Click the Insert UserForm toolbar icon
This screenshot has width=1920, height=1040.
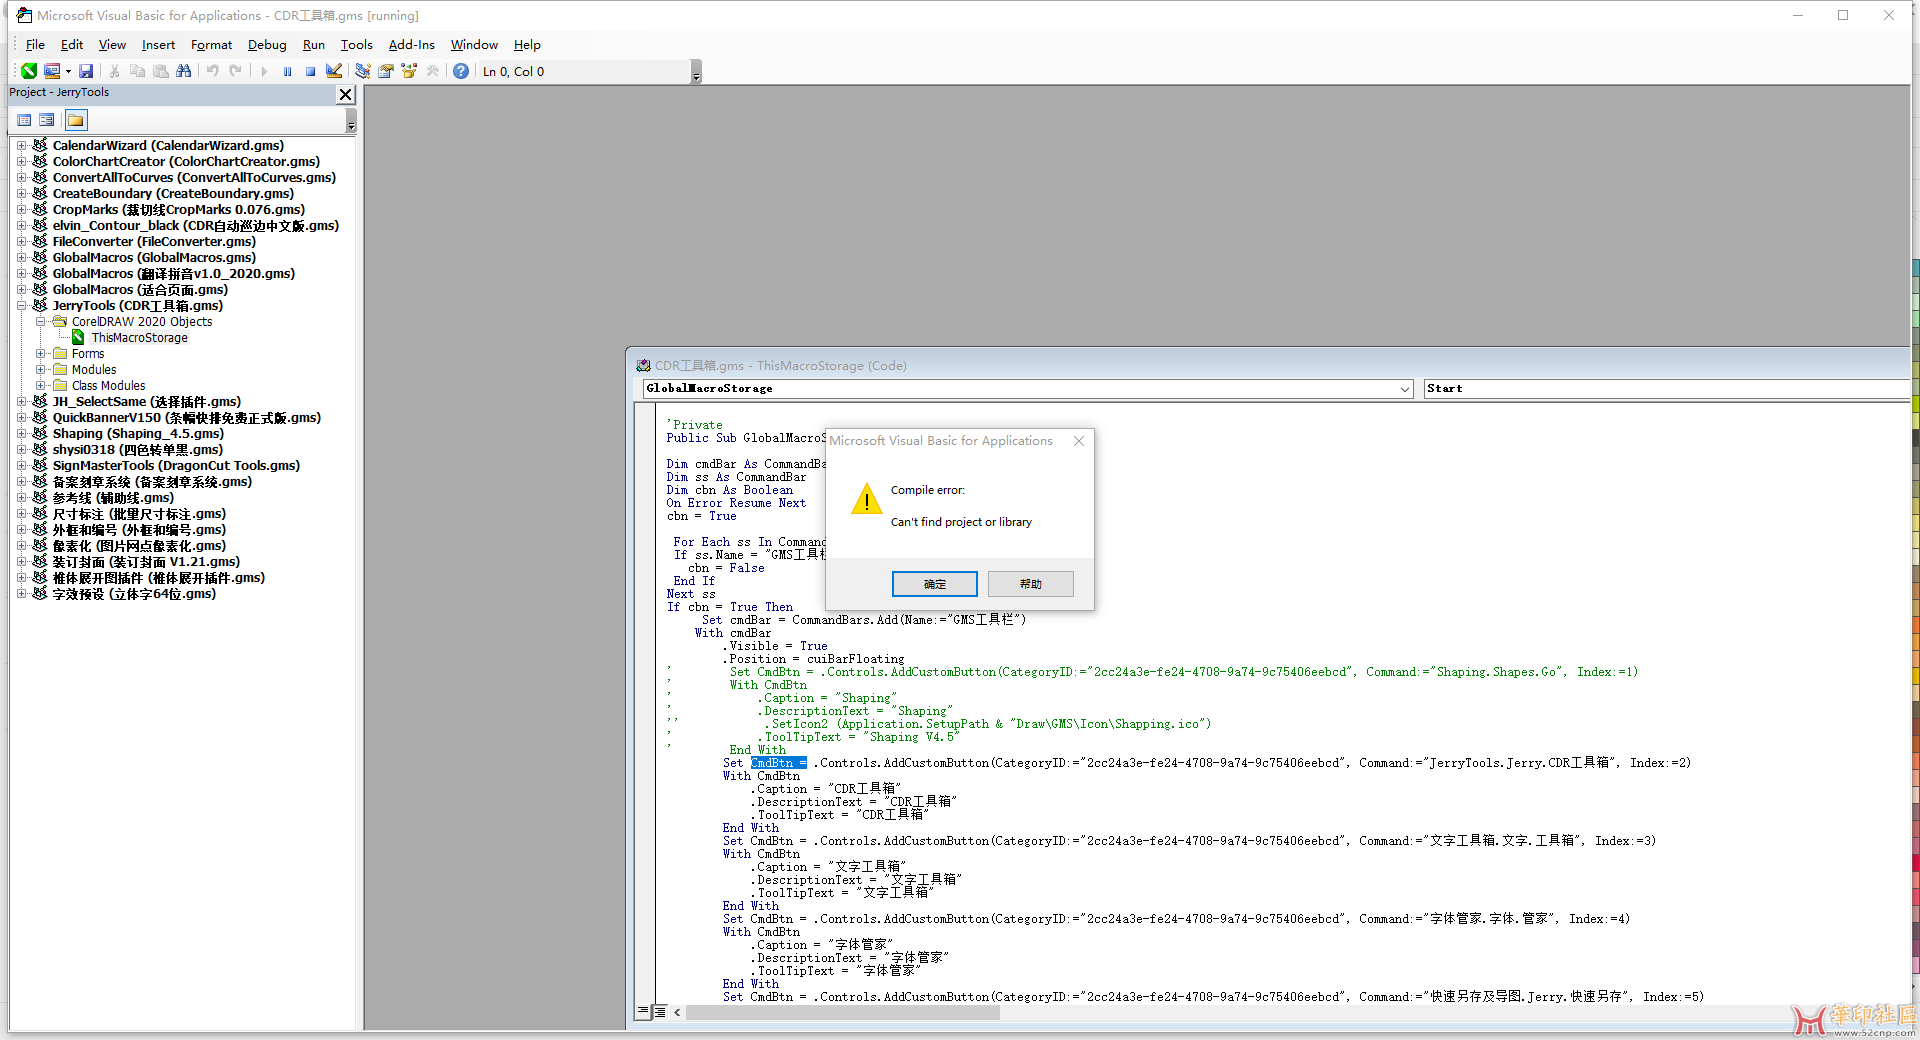pyautogui.click(x=52, y=71)
